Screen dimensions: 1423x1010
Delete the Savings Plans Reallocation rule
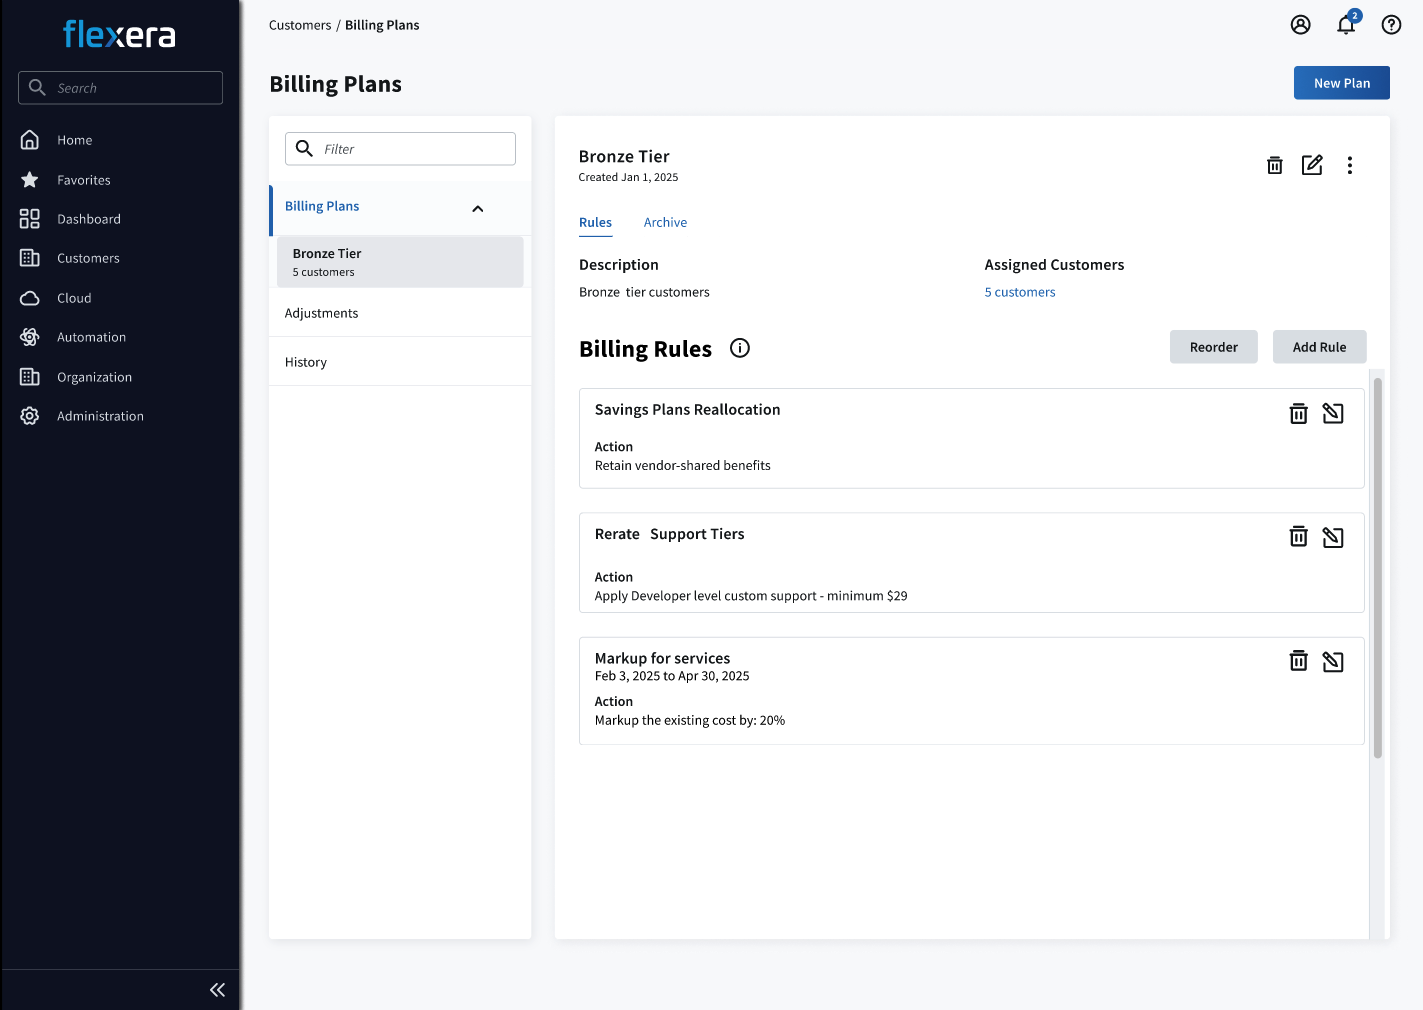tap(1298, 413)
